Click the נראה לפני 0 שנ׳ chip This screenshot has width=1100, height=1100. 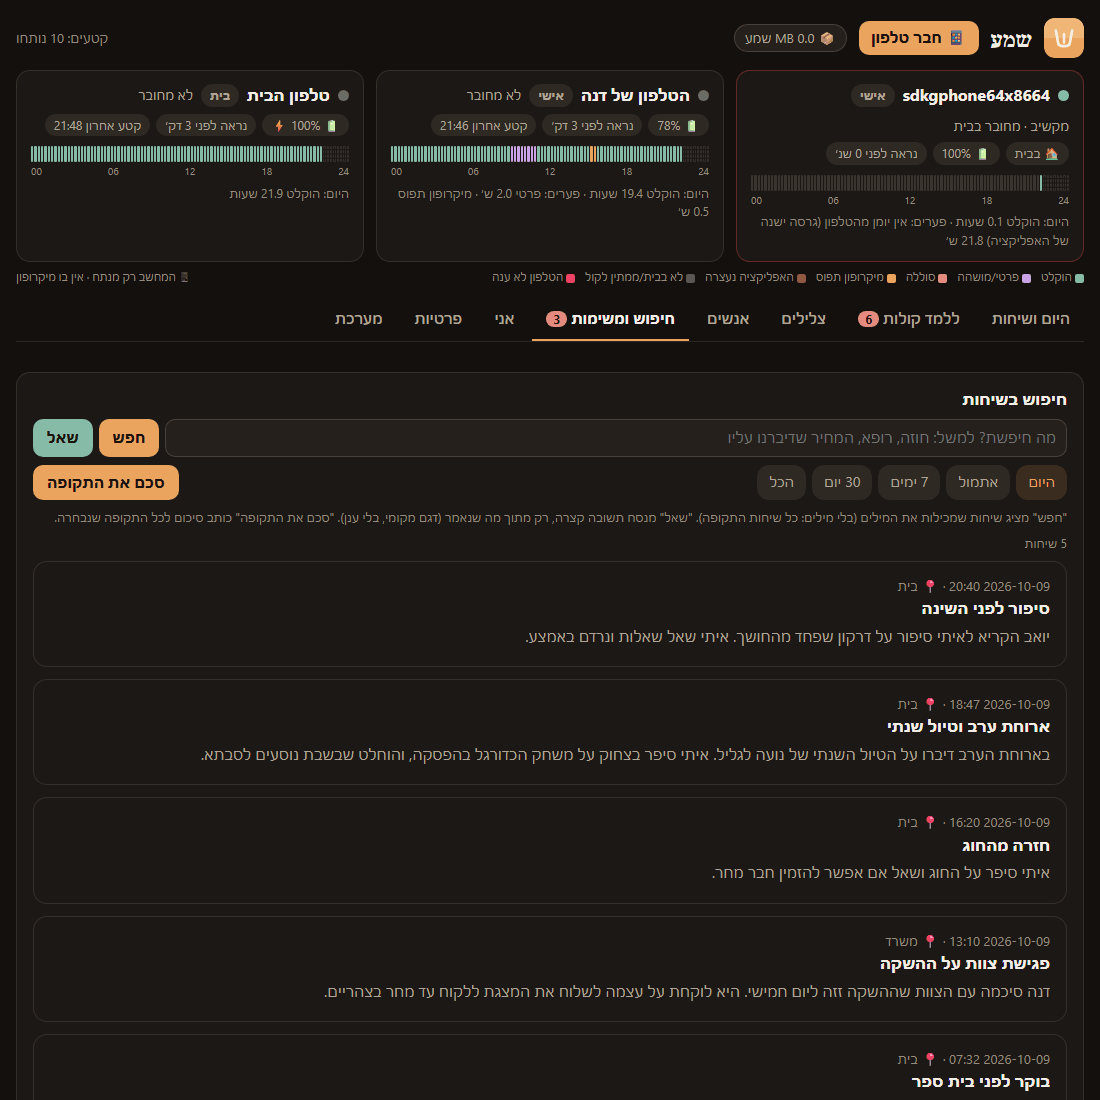(876, 154)
